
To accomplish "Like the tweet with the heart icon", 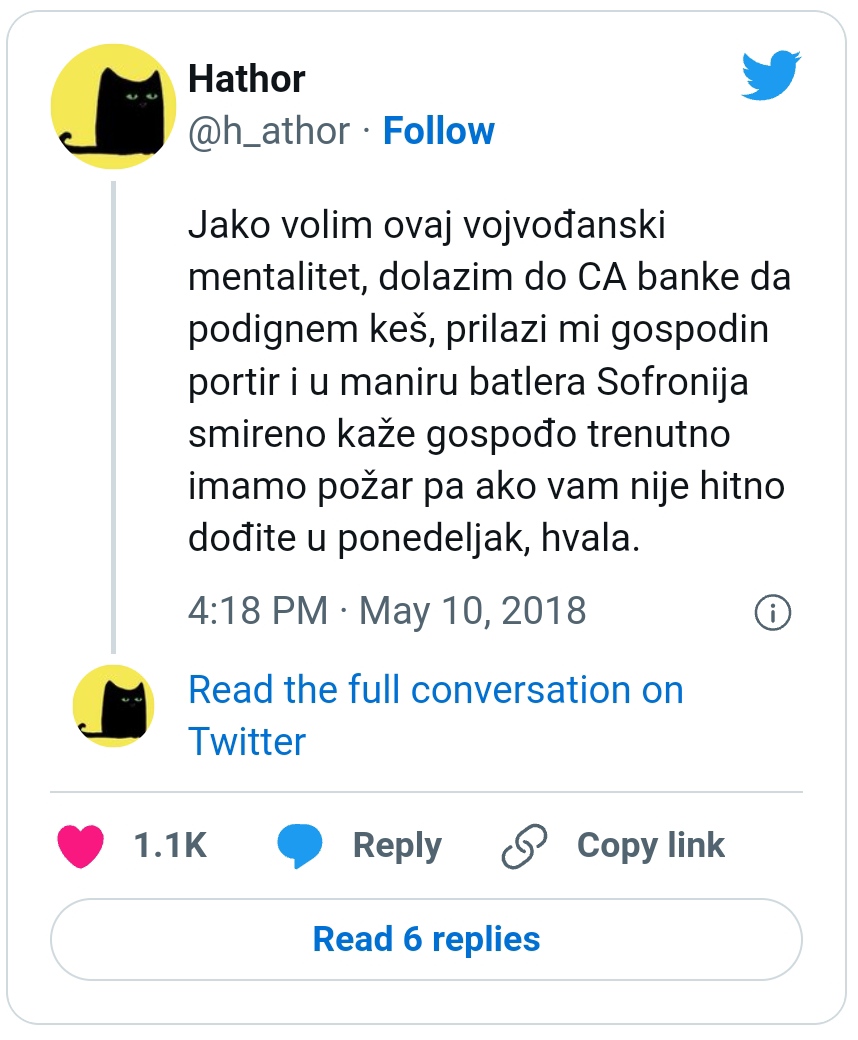I will pos(81,846).
